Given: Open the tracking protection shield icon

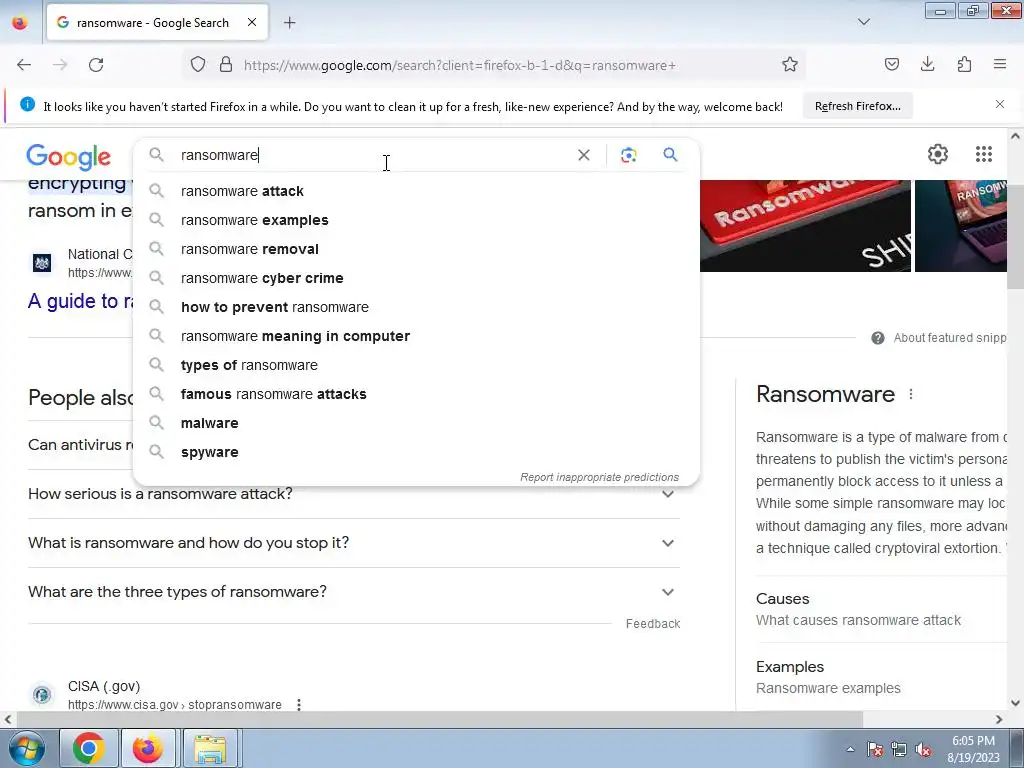Looking at the screenshot, I should pos(198,65).
